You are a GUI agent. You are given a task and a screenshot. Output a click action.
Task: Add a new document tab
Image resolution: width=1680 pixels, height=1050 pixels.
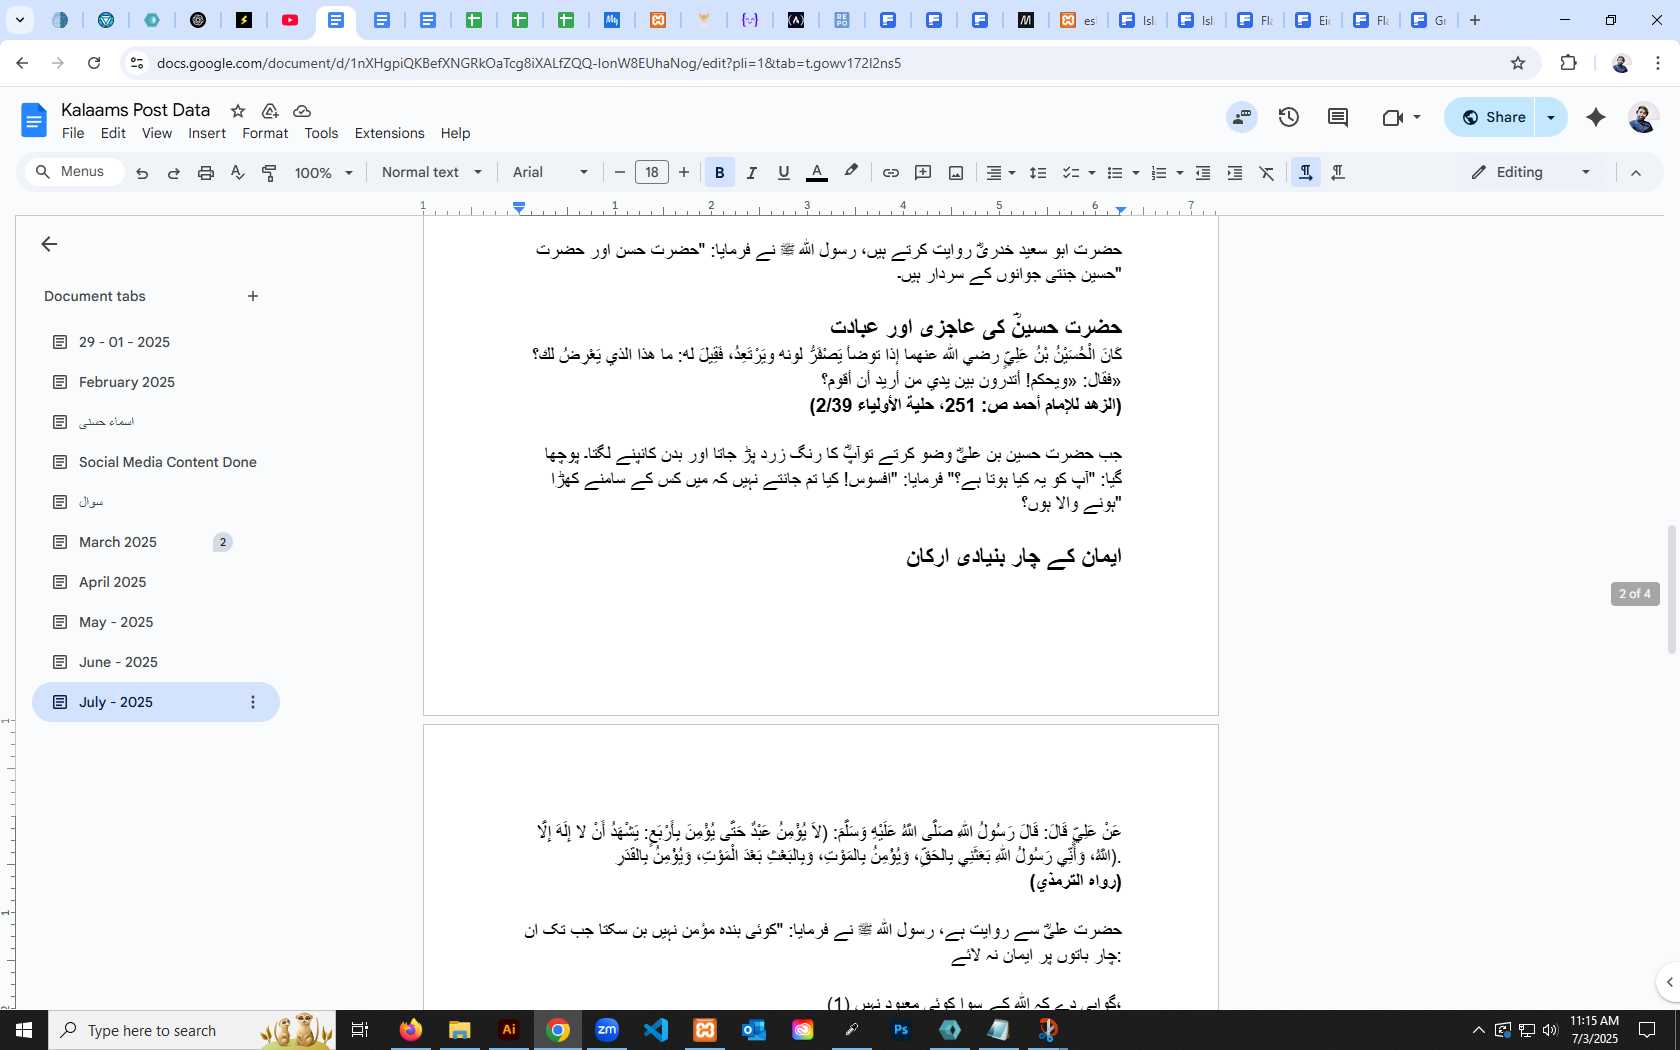point(253,296)
